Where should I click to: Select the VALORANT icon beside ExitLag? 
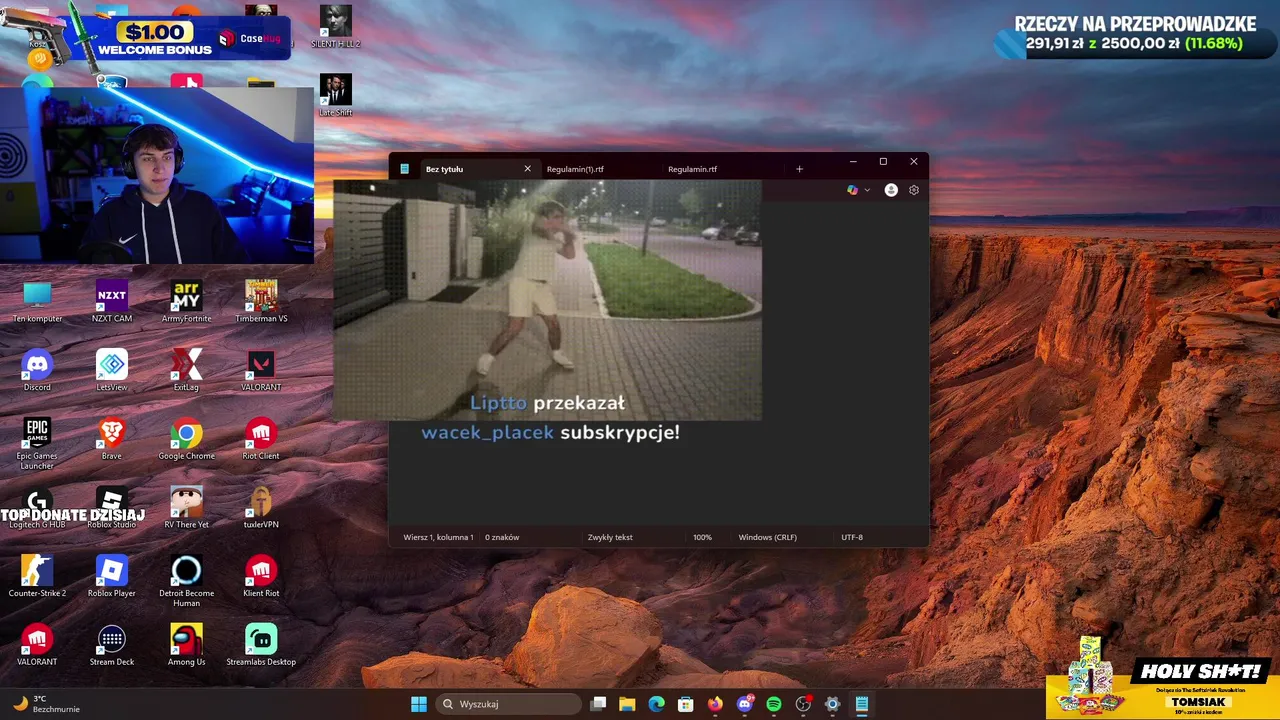(x=261, y=370)
